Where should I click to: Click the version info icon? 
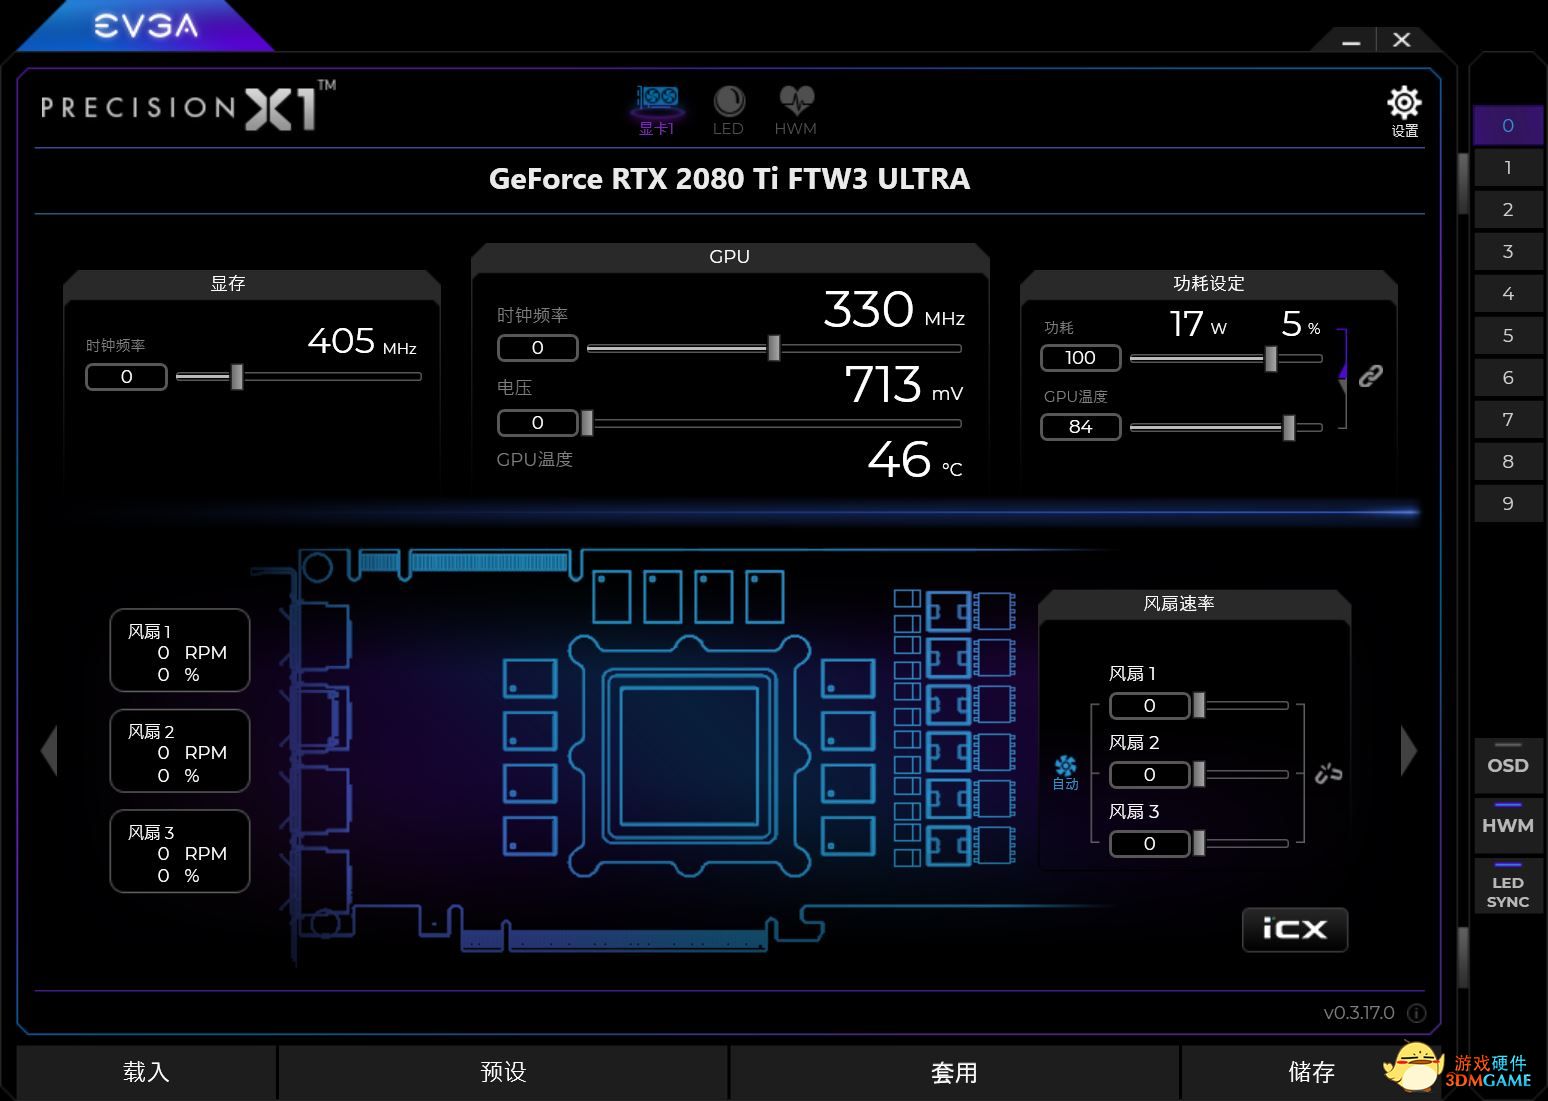[1416, 1013]
